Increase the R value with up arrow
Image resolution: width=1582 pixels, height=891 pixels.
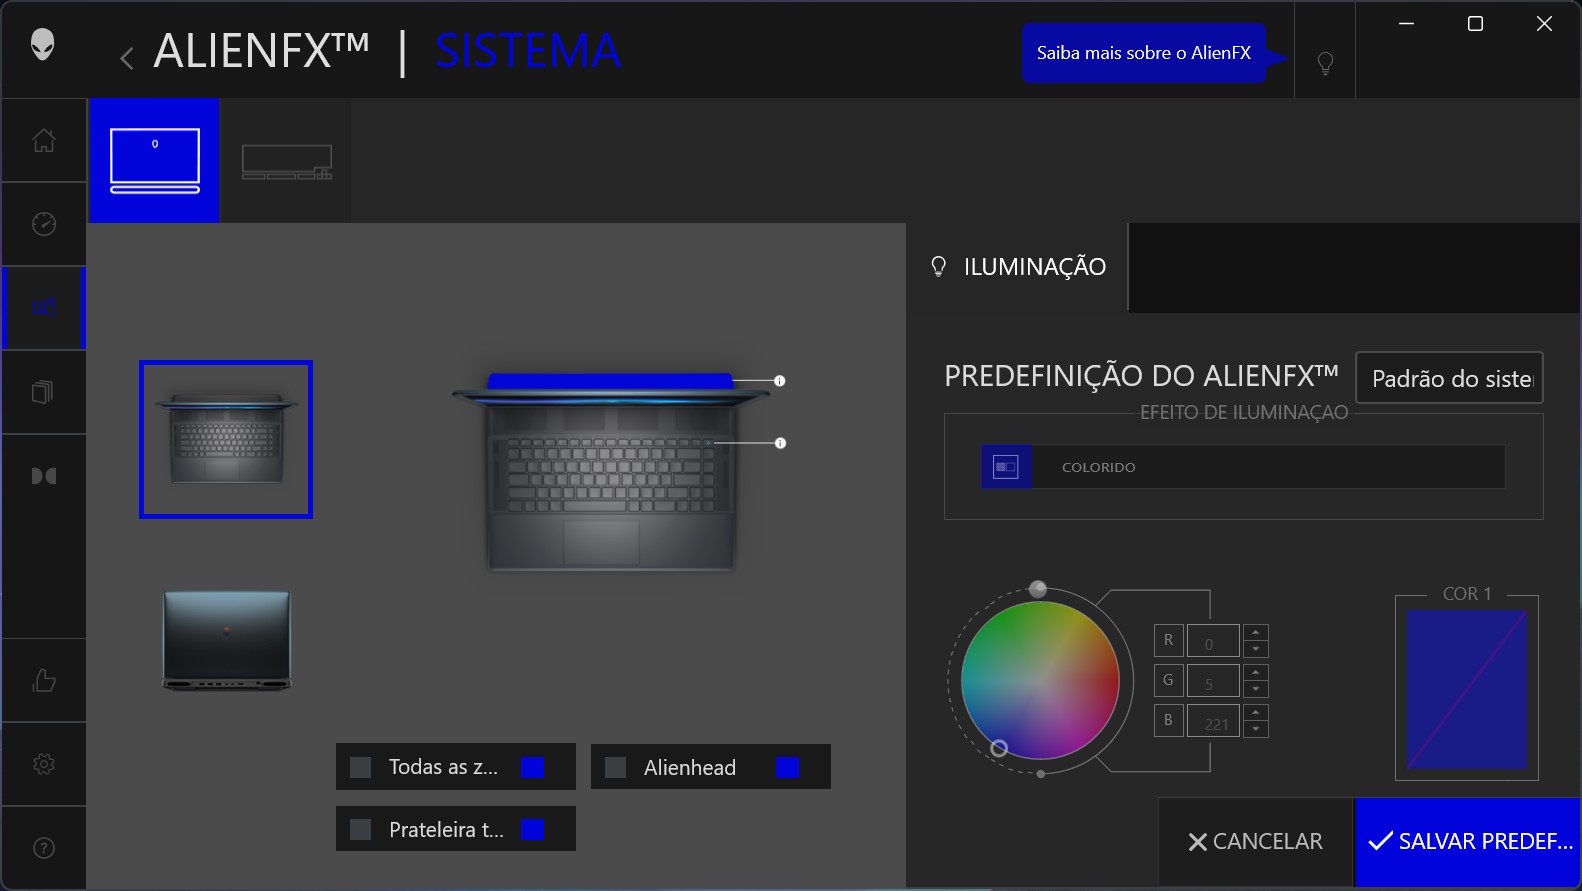click(x=1256, y=632)
